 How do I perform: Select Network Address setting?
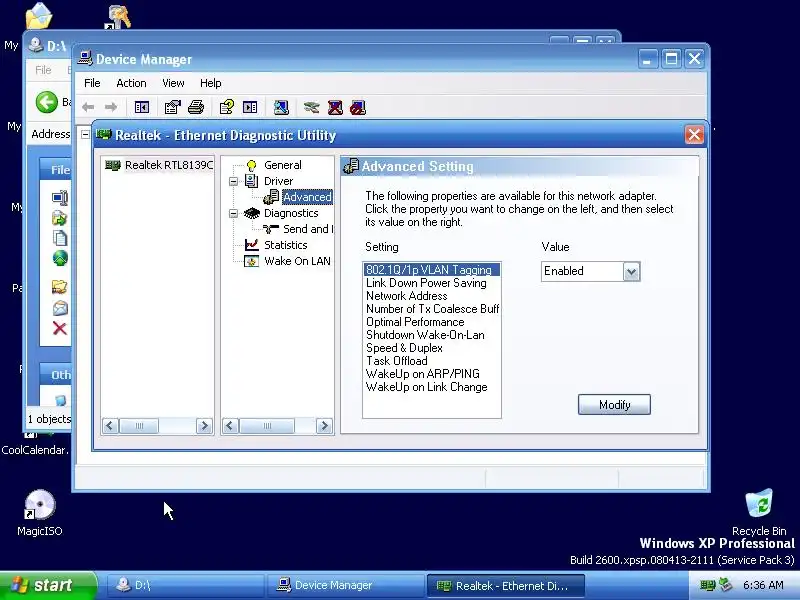pos(432,296)
